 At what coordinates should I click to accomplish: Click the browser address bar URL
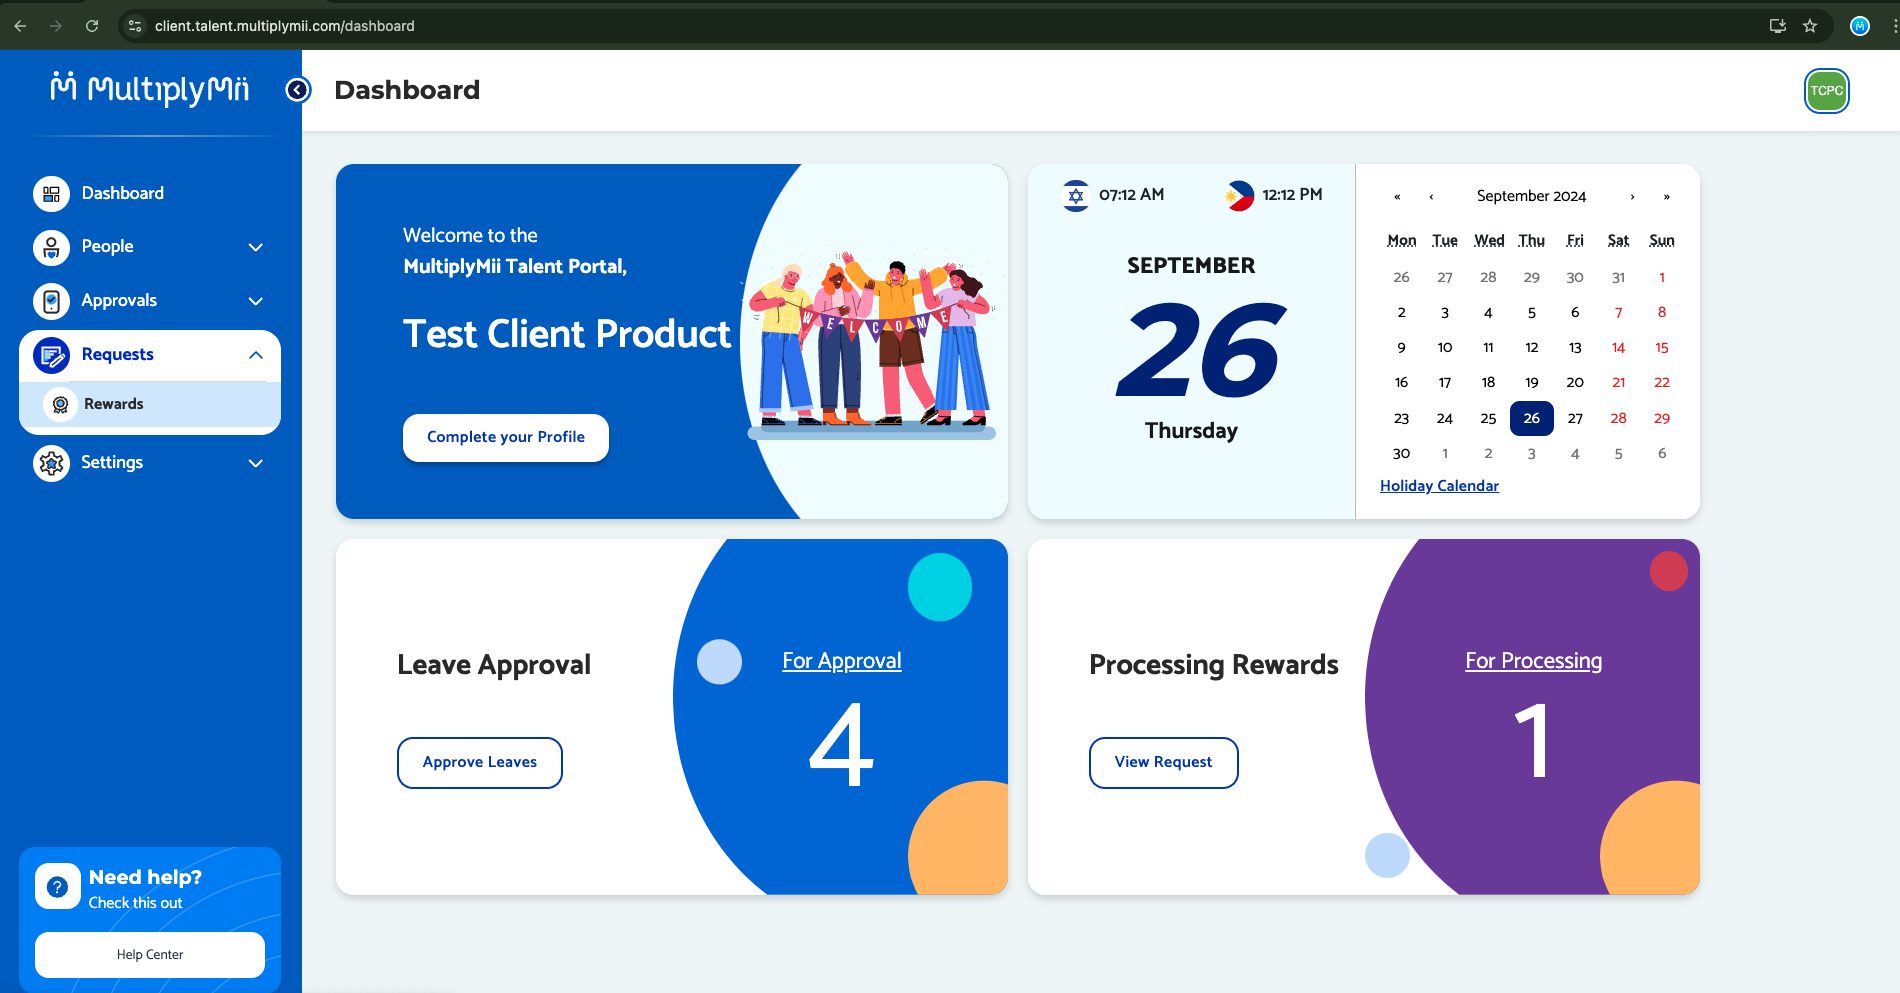284,26
